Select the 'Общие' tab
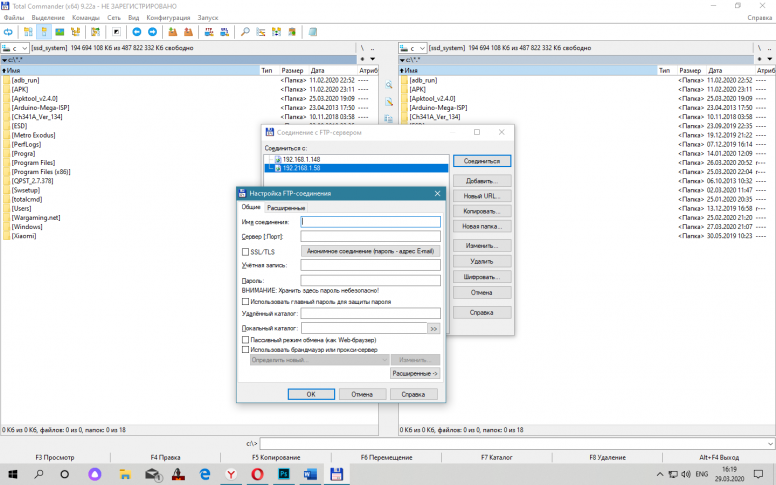This screenshot has width=776, height=485. coord(251,207)
